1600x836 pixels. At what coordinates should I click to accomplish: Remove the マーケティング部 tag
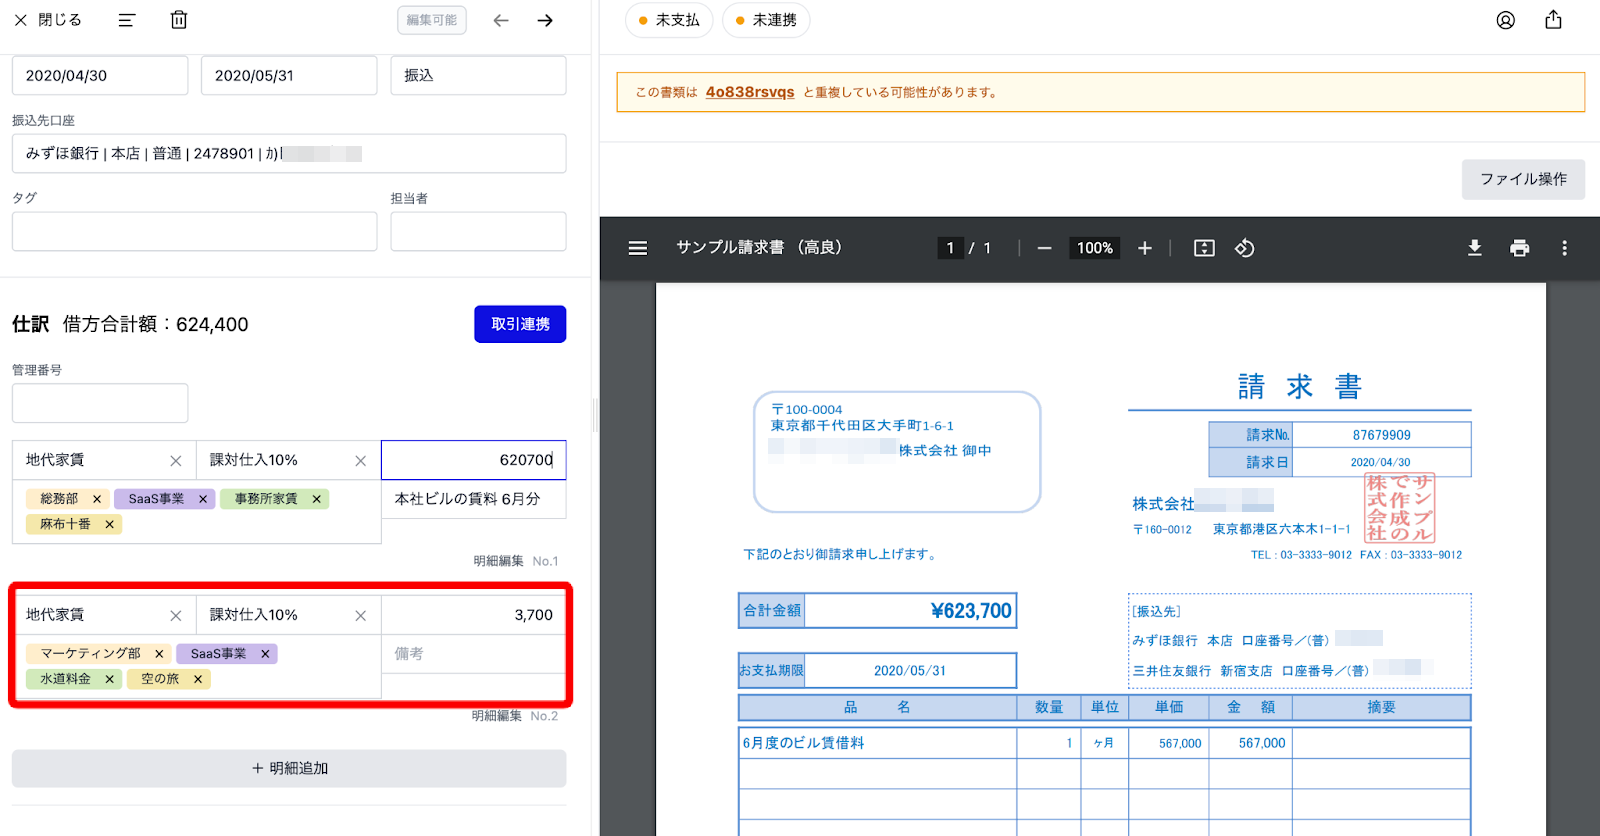pyautogui.click(x=159, y=654)
